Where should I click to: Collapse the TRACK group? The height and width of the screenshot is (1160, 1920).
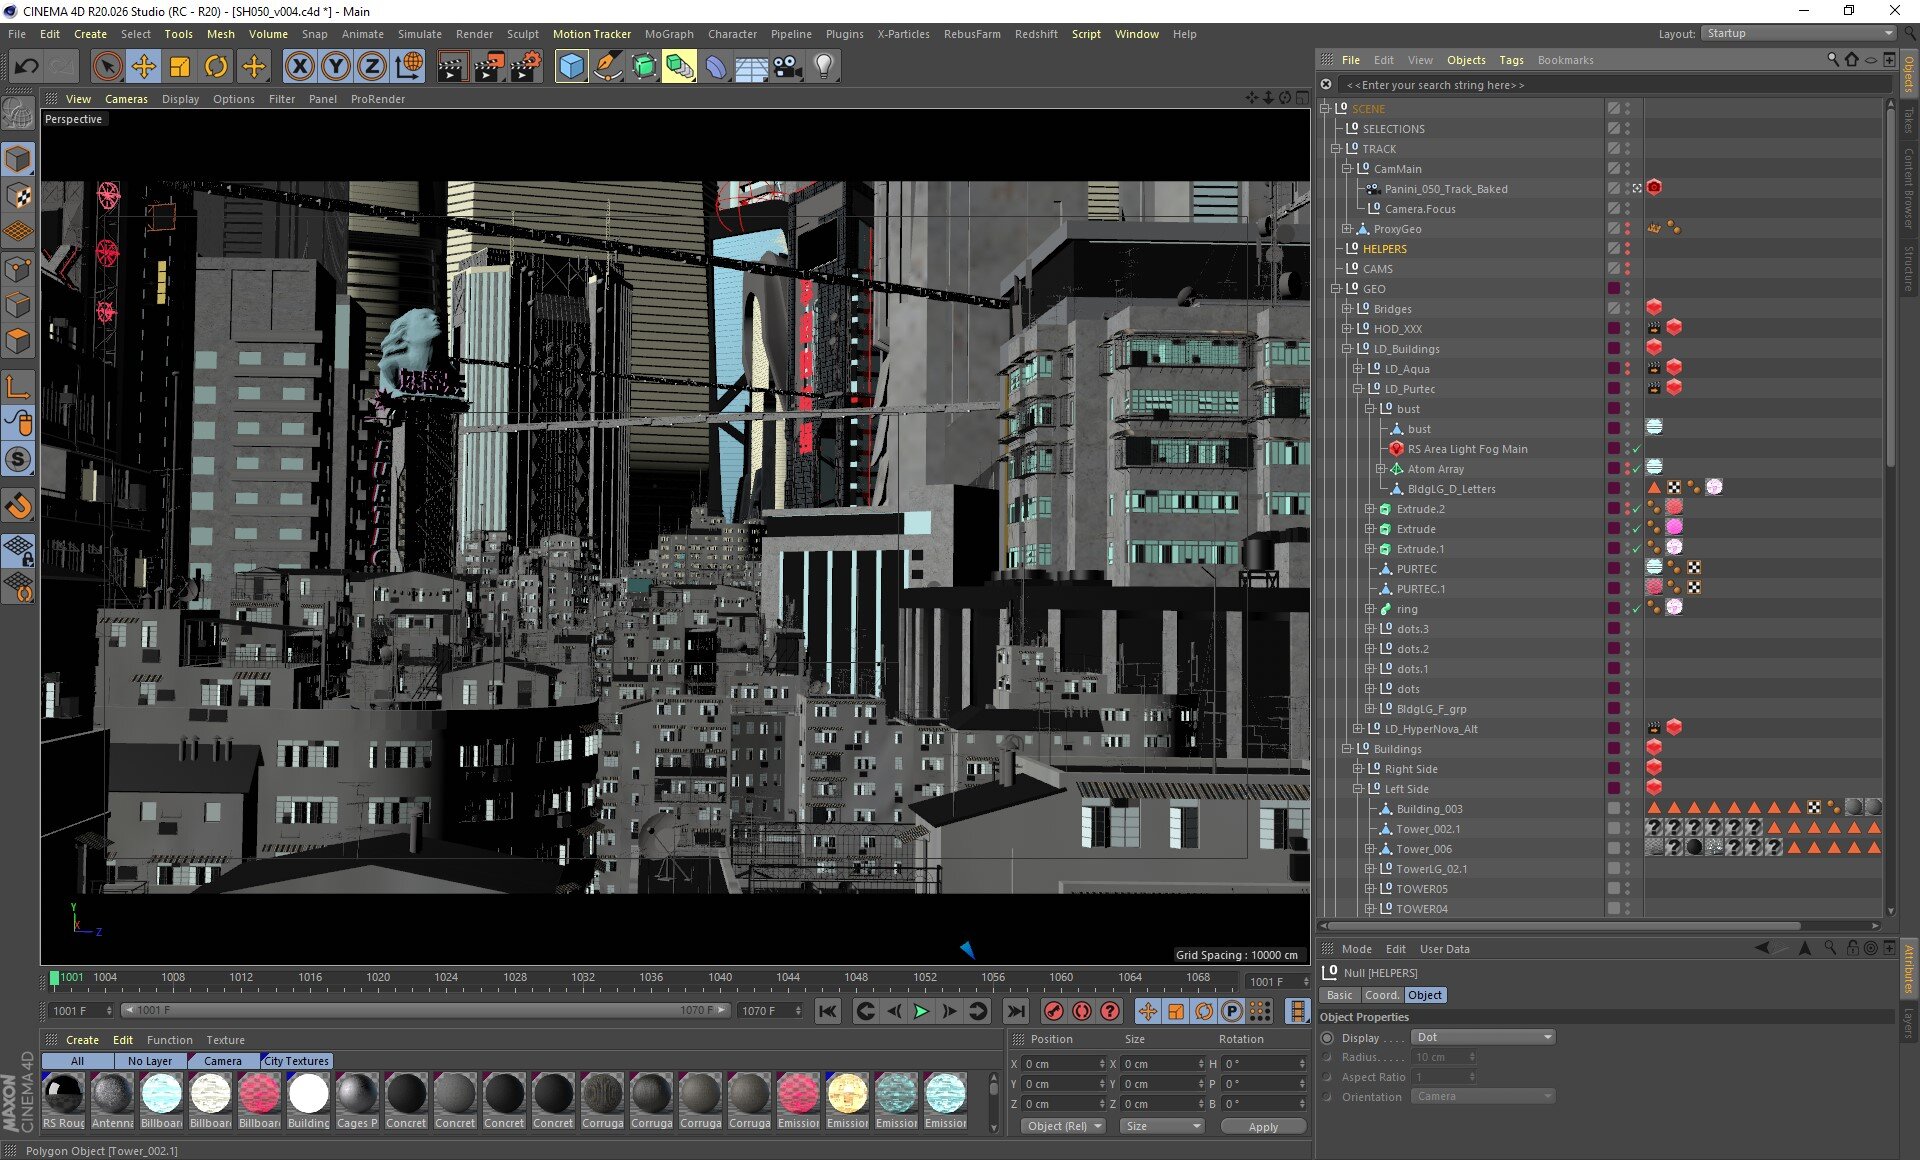pos(1336,148)
